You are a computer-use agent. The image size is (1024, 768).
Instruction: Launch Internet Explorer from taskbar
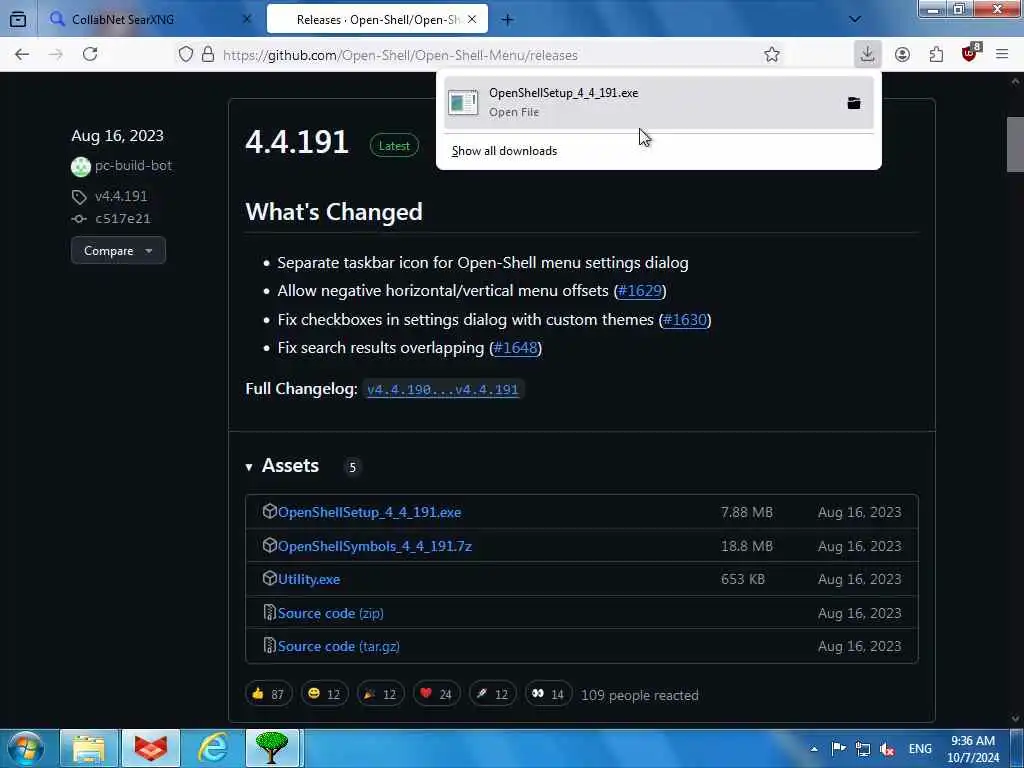213,748
